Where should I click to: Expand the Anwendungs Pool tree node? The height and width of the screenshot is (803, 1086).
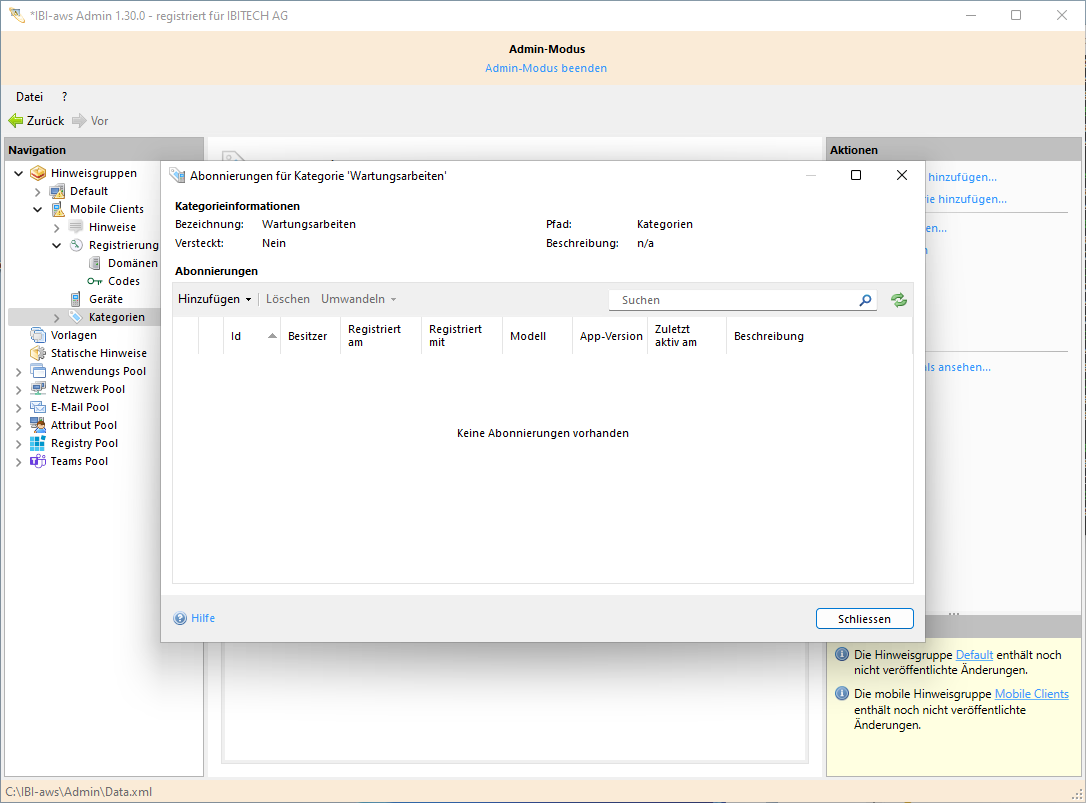(x=19, y=372)
